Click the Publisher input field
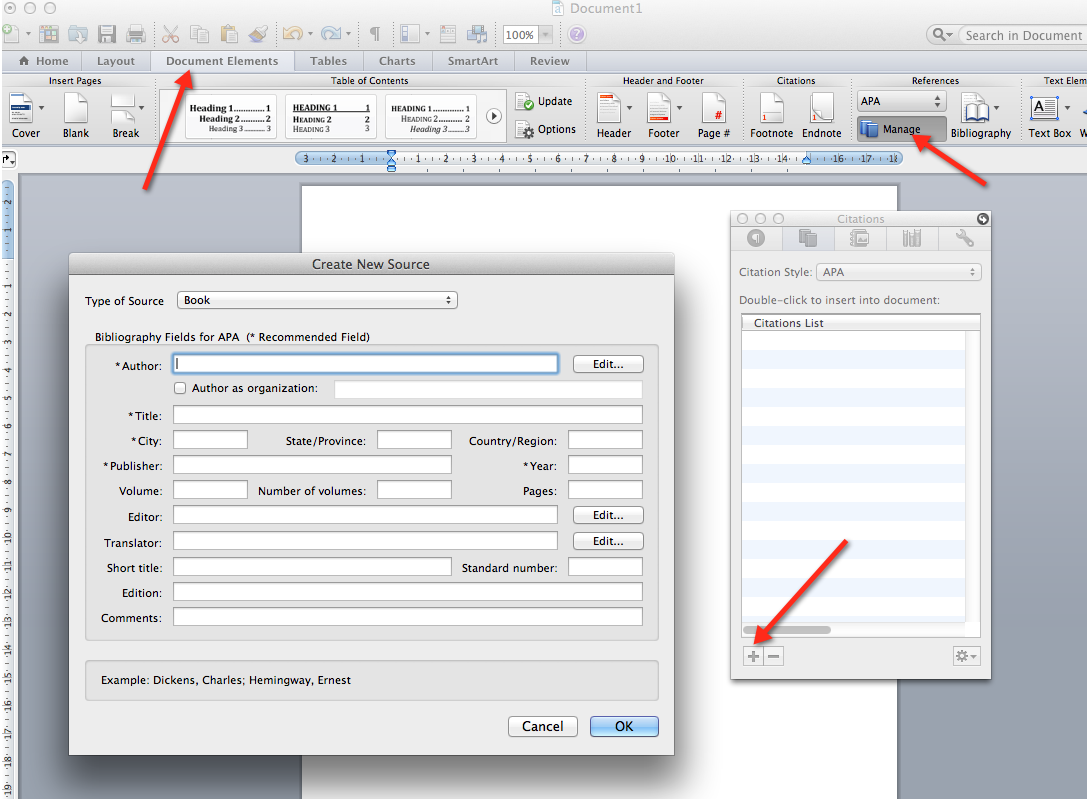Viewport: 1087px width, 799px height. 312,465
